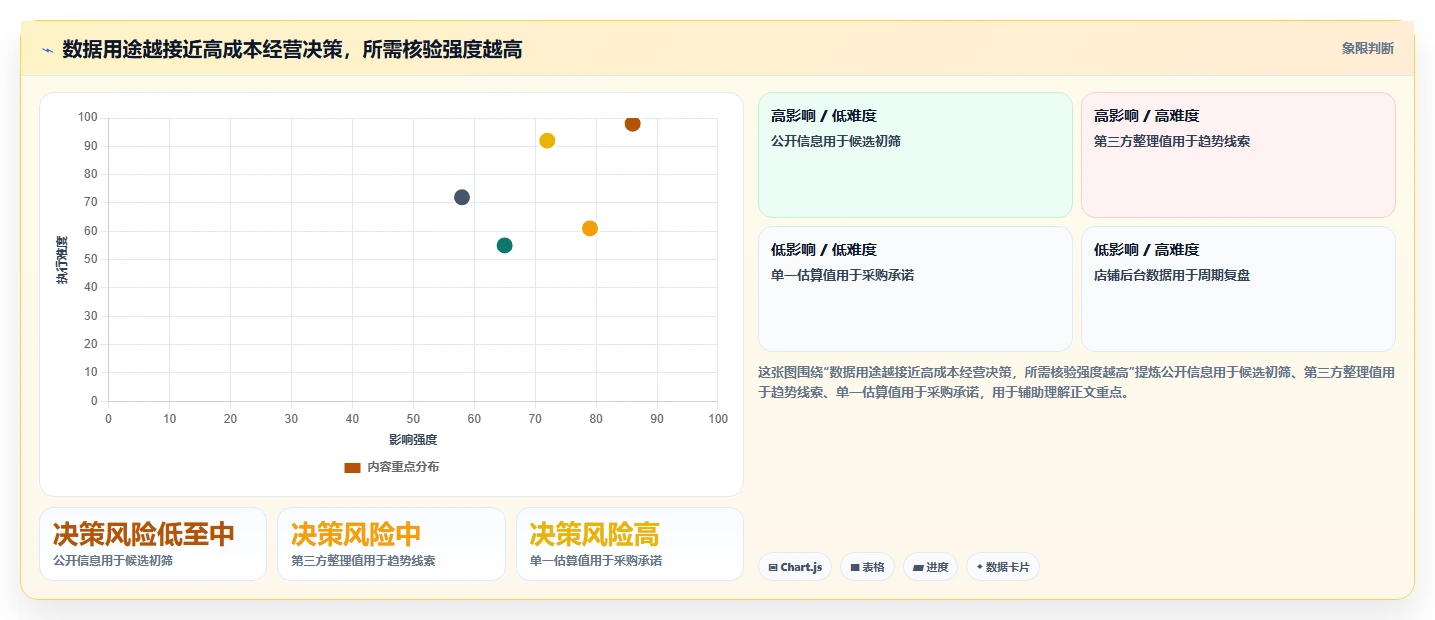Viewport: 1435px width, 620px height.
Task: Click the 执行难度 y-axis title
Action: click(62, 260)
